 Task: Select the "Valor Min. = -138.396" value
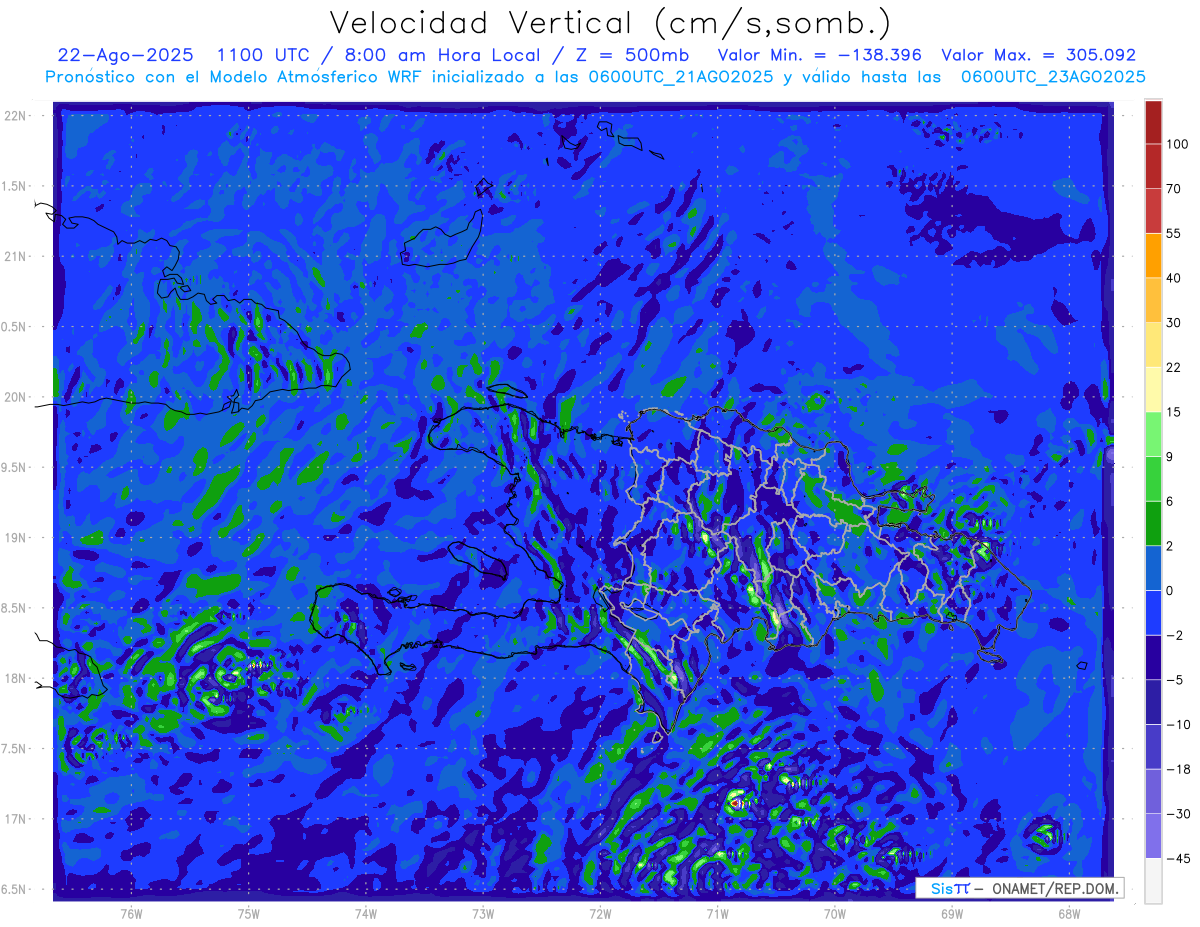820,55
